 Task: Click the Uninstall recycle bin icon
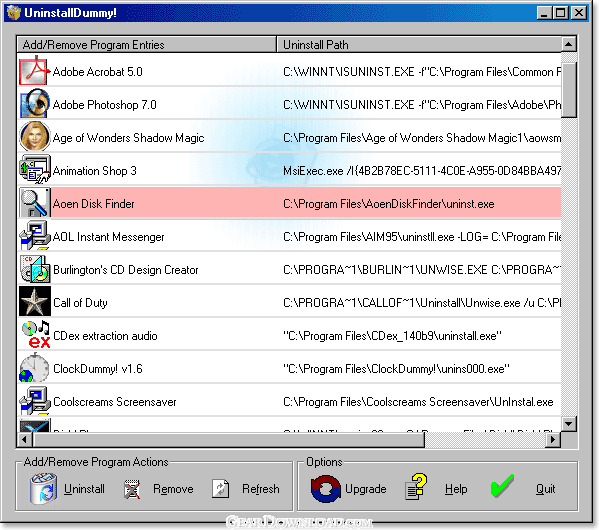click(44, 488)
